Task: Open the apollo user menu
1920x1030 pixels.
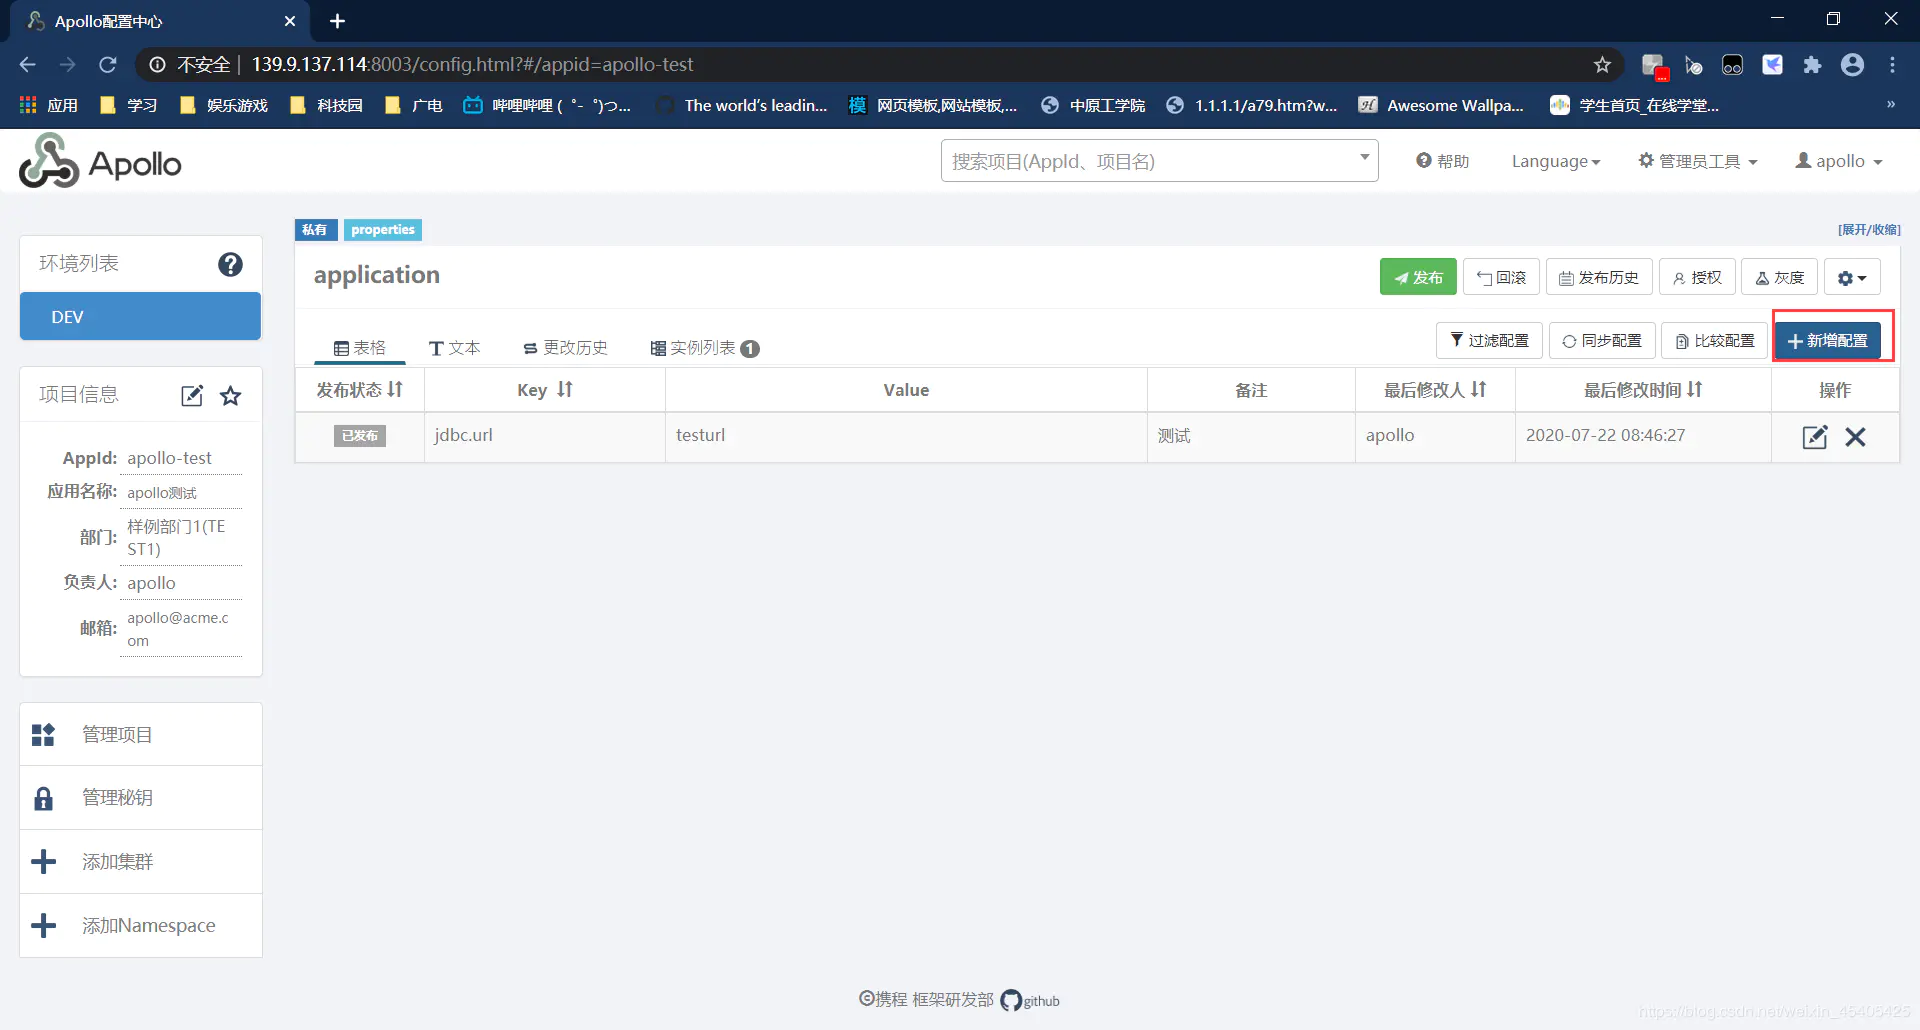Action: click(x=1839, y=161)
